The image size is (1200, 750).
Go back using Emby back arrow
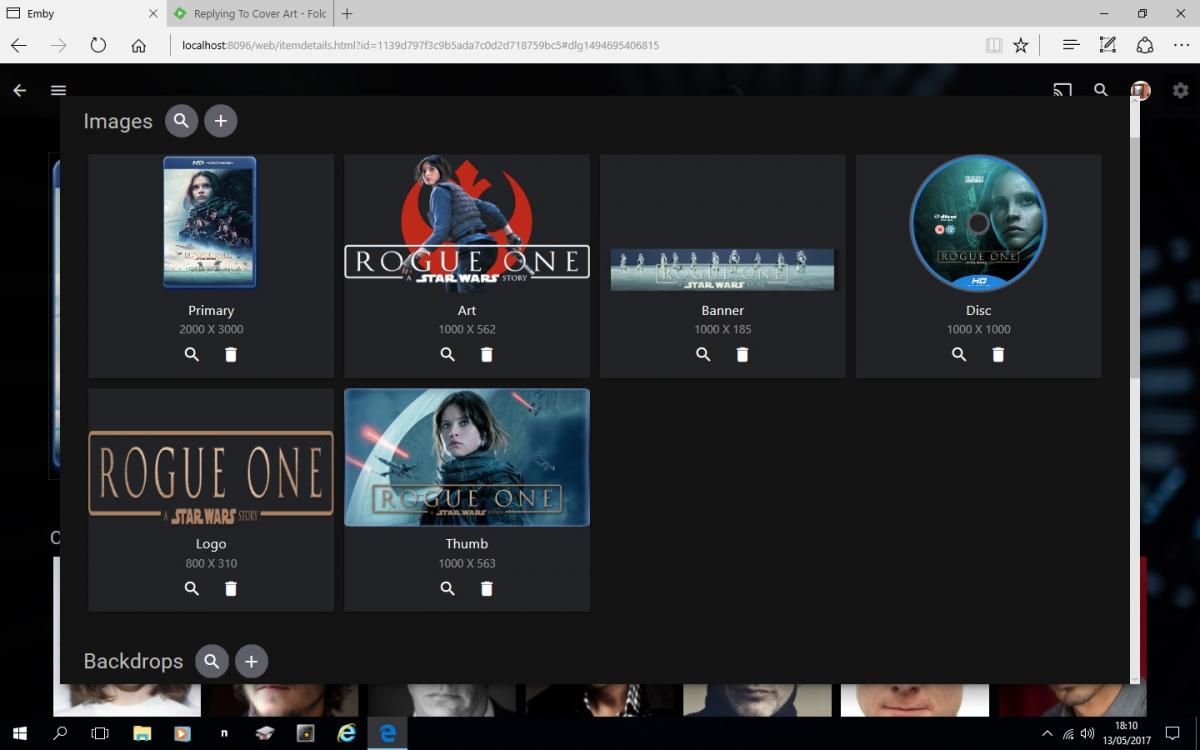tap(20, 90)
